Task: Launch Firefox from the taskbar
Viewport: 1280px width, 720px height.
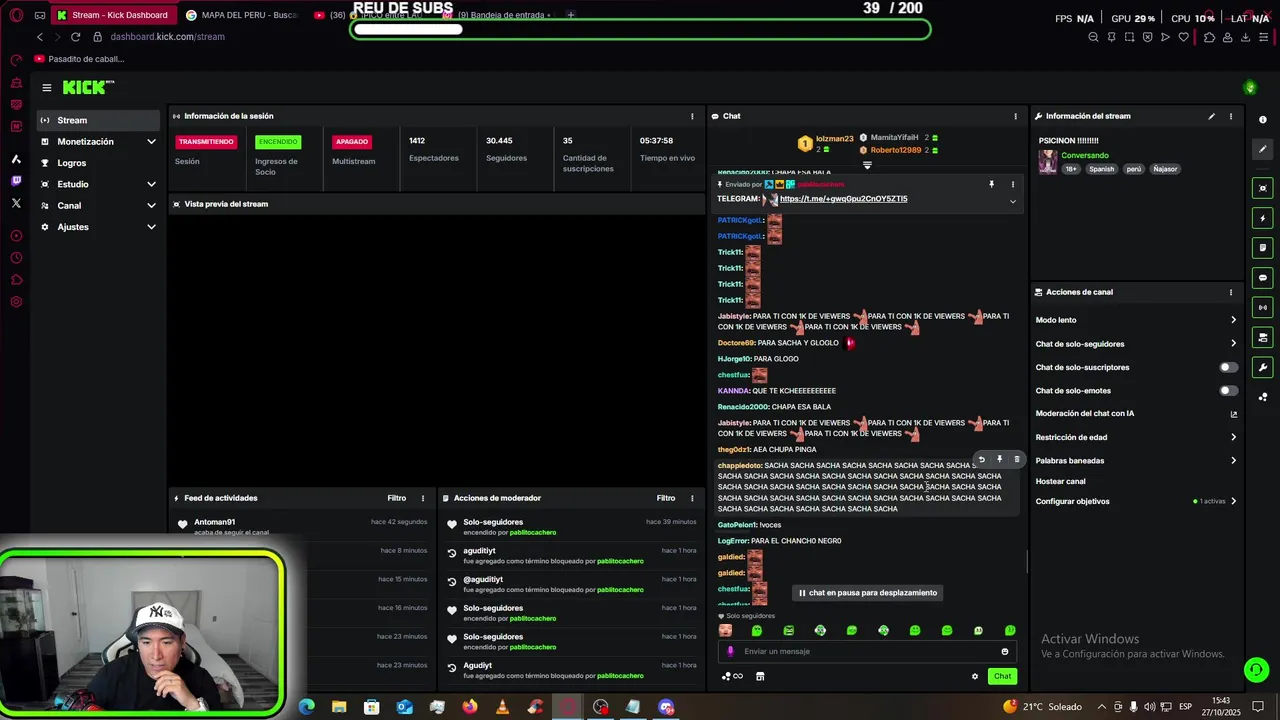Action: point(470,707)
